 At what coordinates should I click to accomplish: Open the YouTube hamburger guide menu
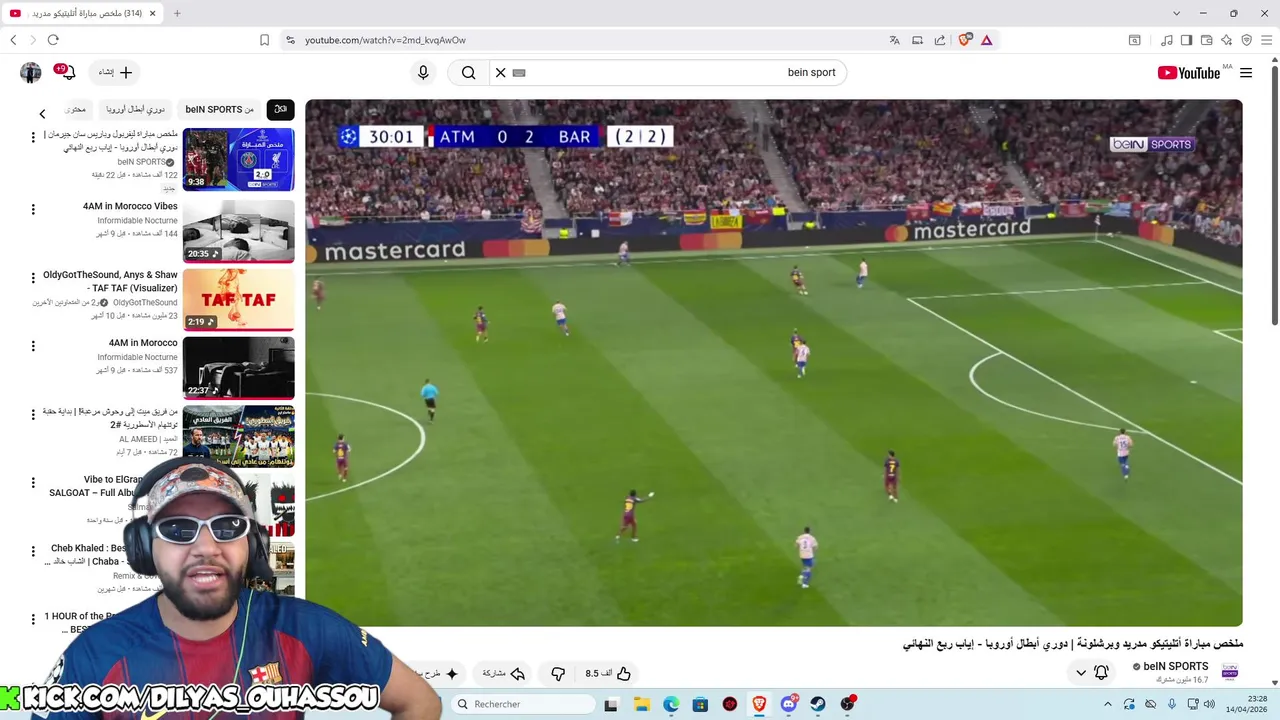(x=1246, y=72)
